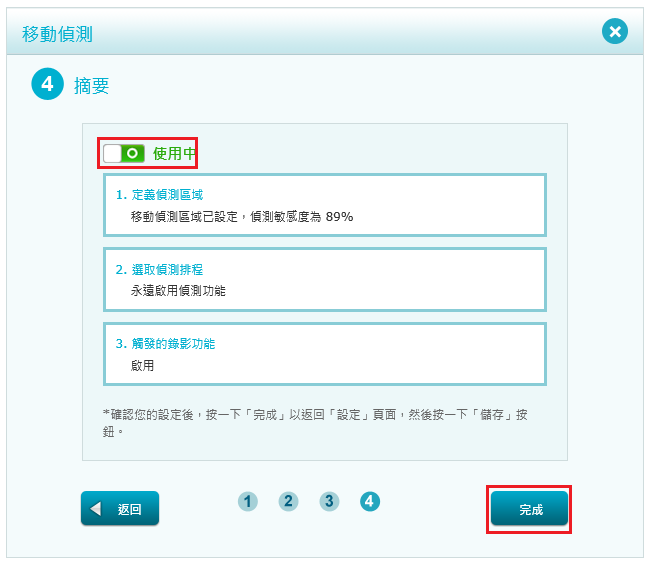Click the 移動偵測 dialog title
Viewport: 648px width, 568px height.
click(x=57, y=33)
